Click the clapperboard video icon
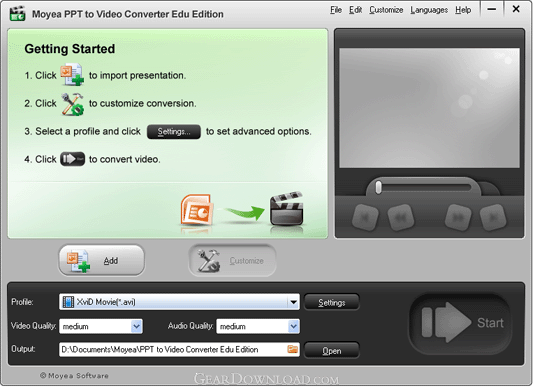The height and width of the screenshot is (388, 535). click(286, 209)
